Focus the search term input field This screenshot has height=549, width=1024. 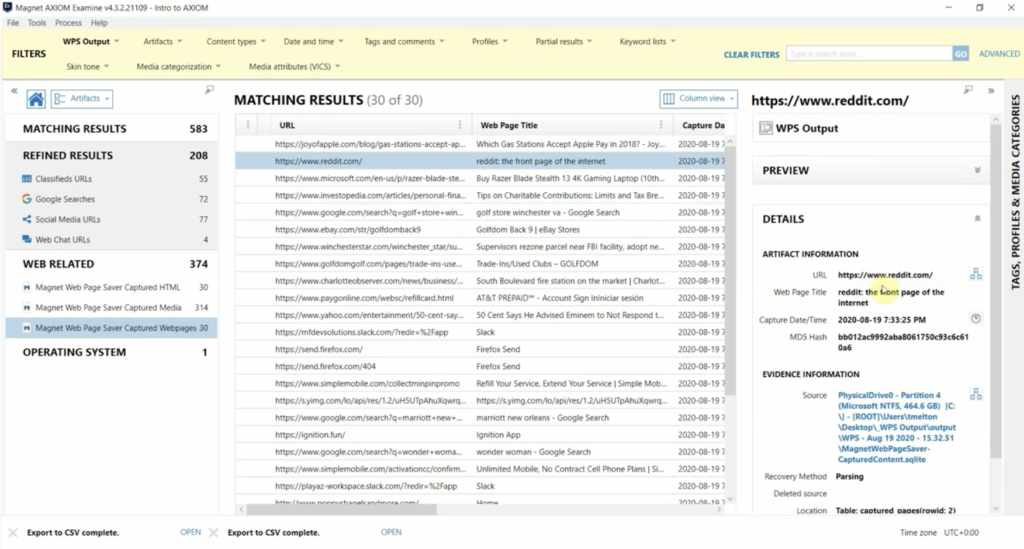[x=869, y=54]
